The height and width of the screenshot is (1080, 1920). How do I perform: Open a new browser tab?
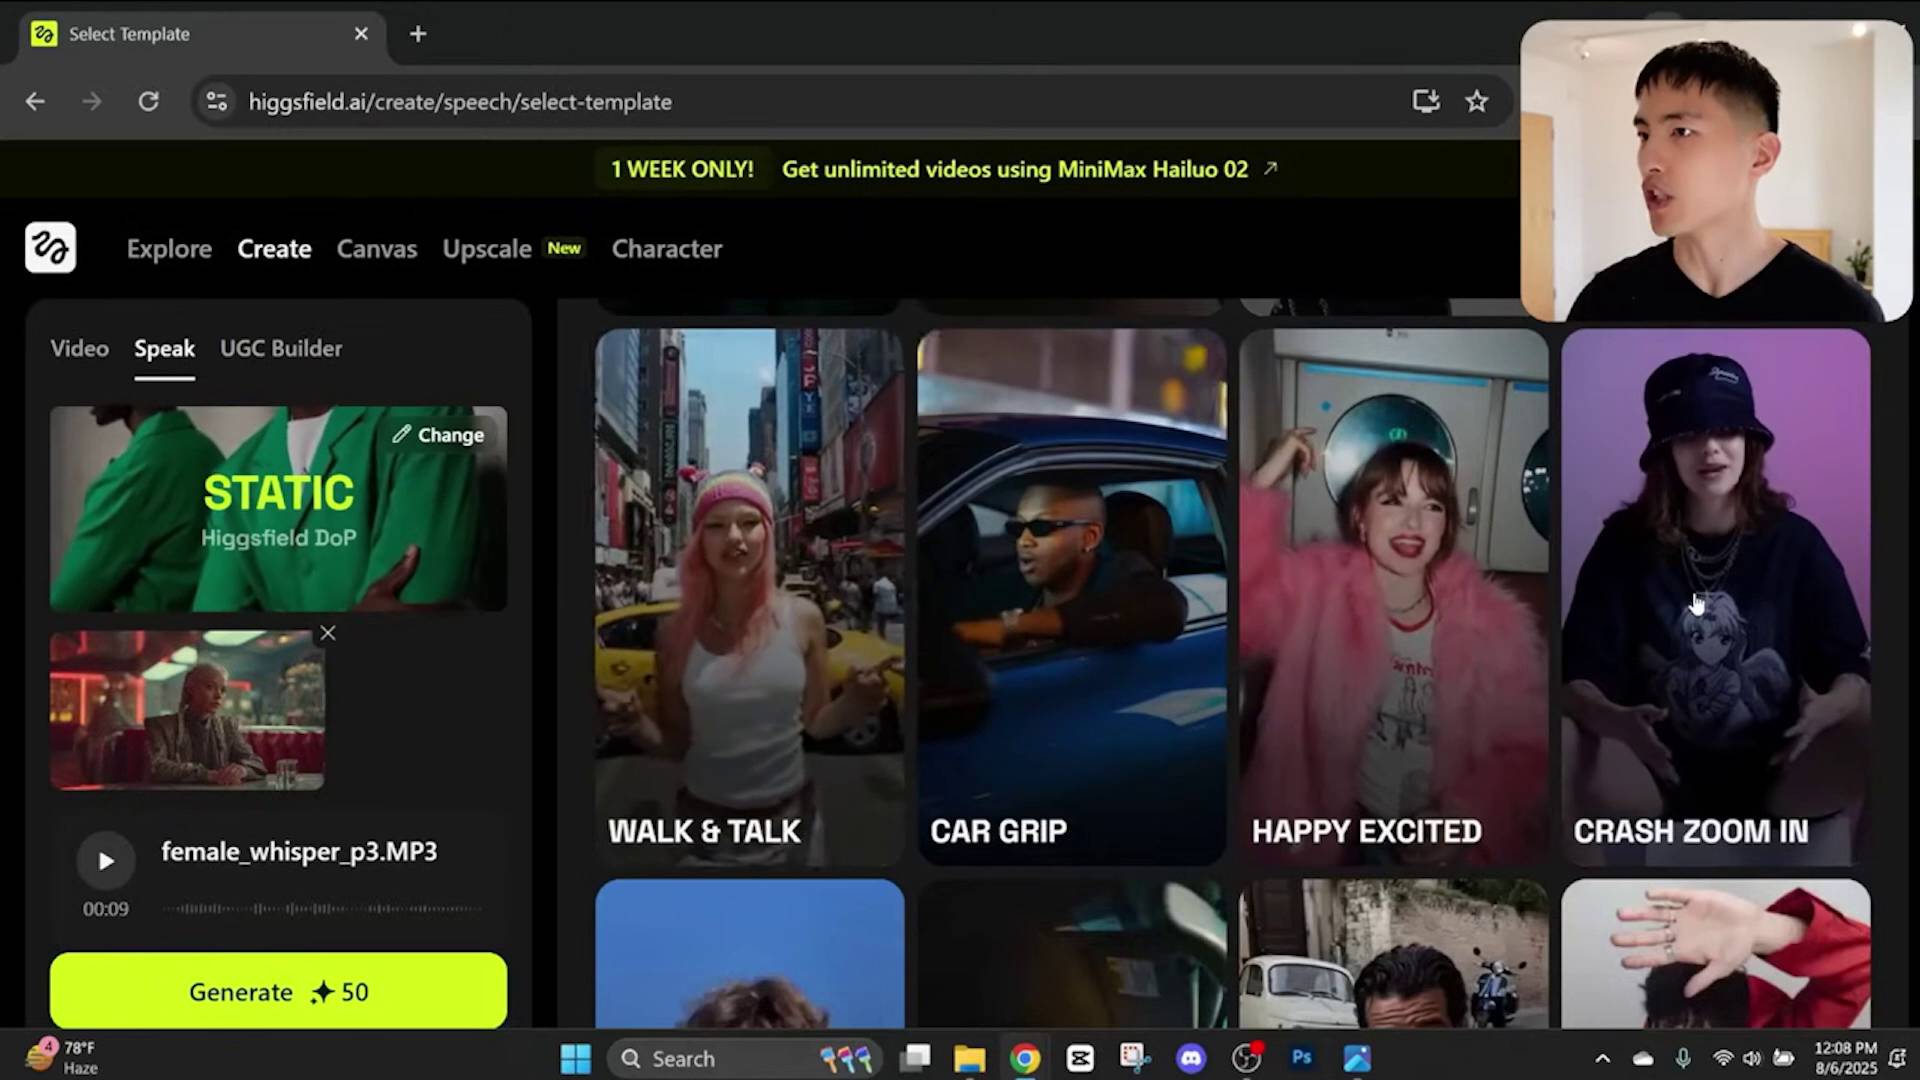pos(418,34)
